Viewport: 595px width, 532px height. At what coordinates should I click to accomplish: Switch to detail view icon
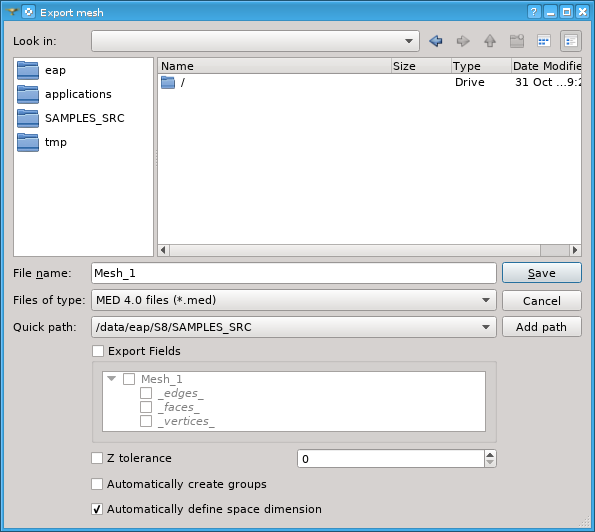pos(571,41)
